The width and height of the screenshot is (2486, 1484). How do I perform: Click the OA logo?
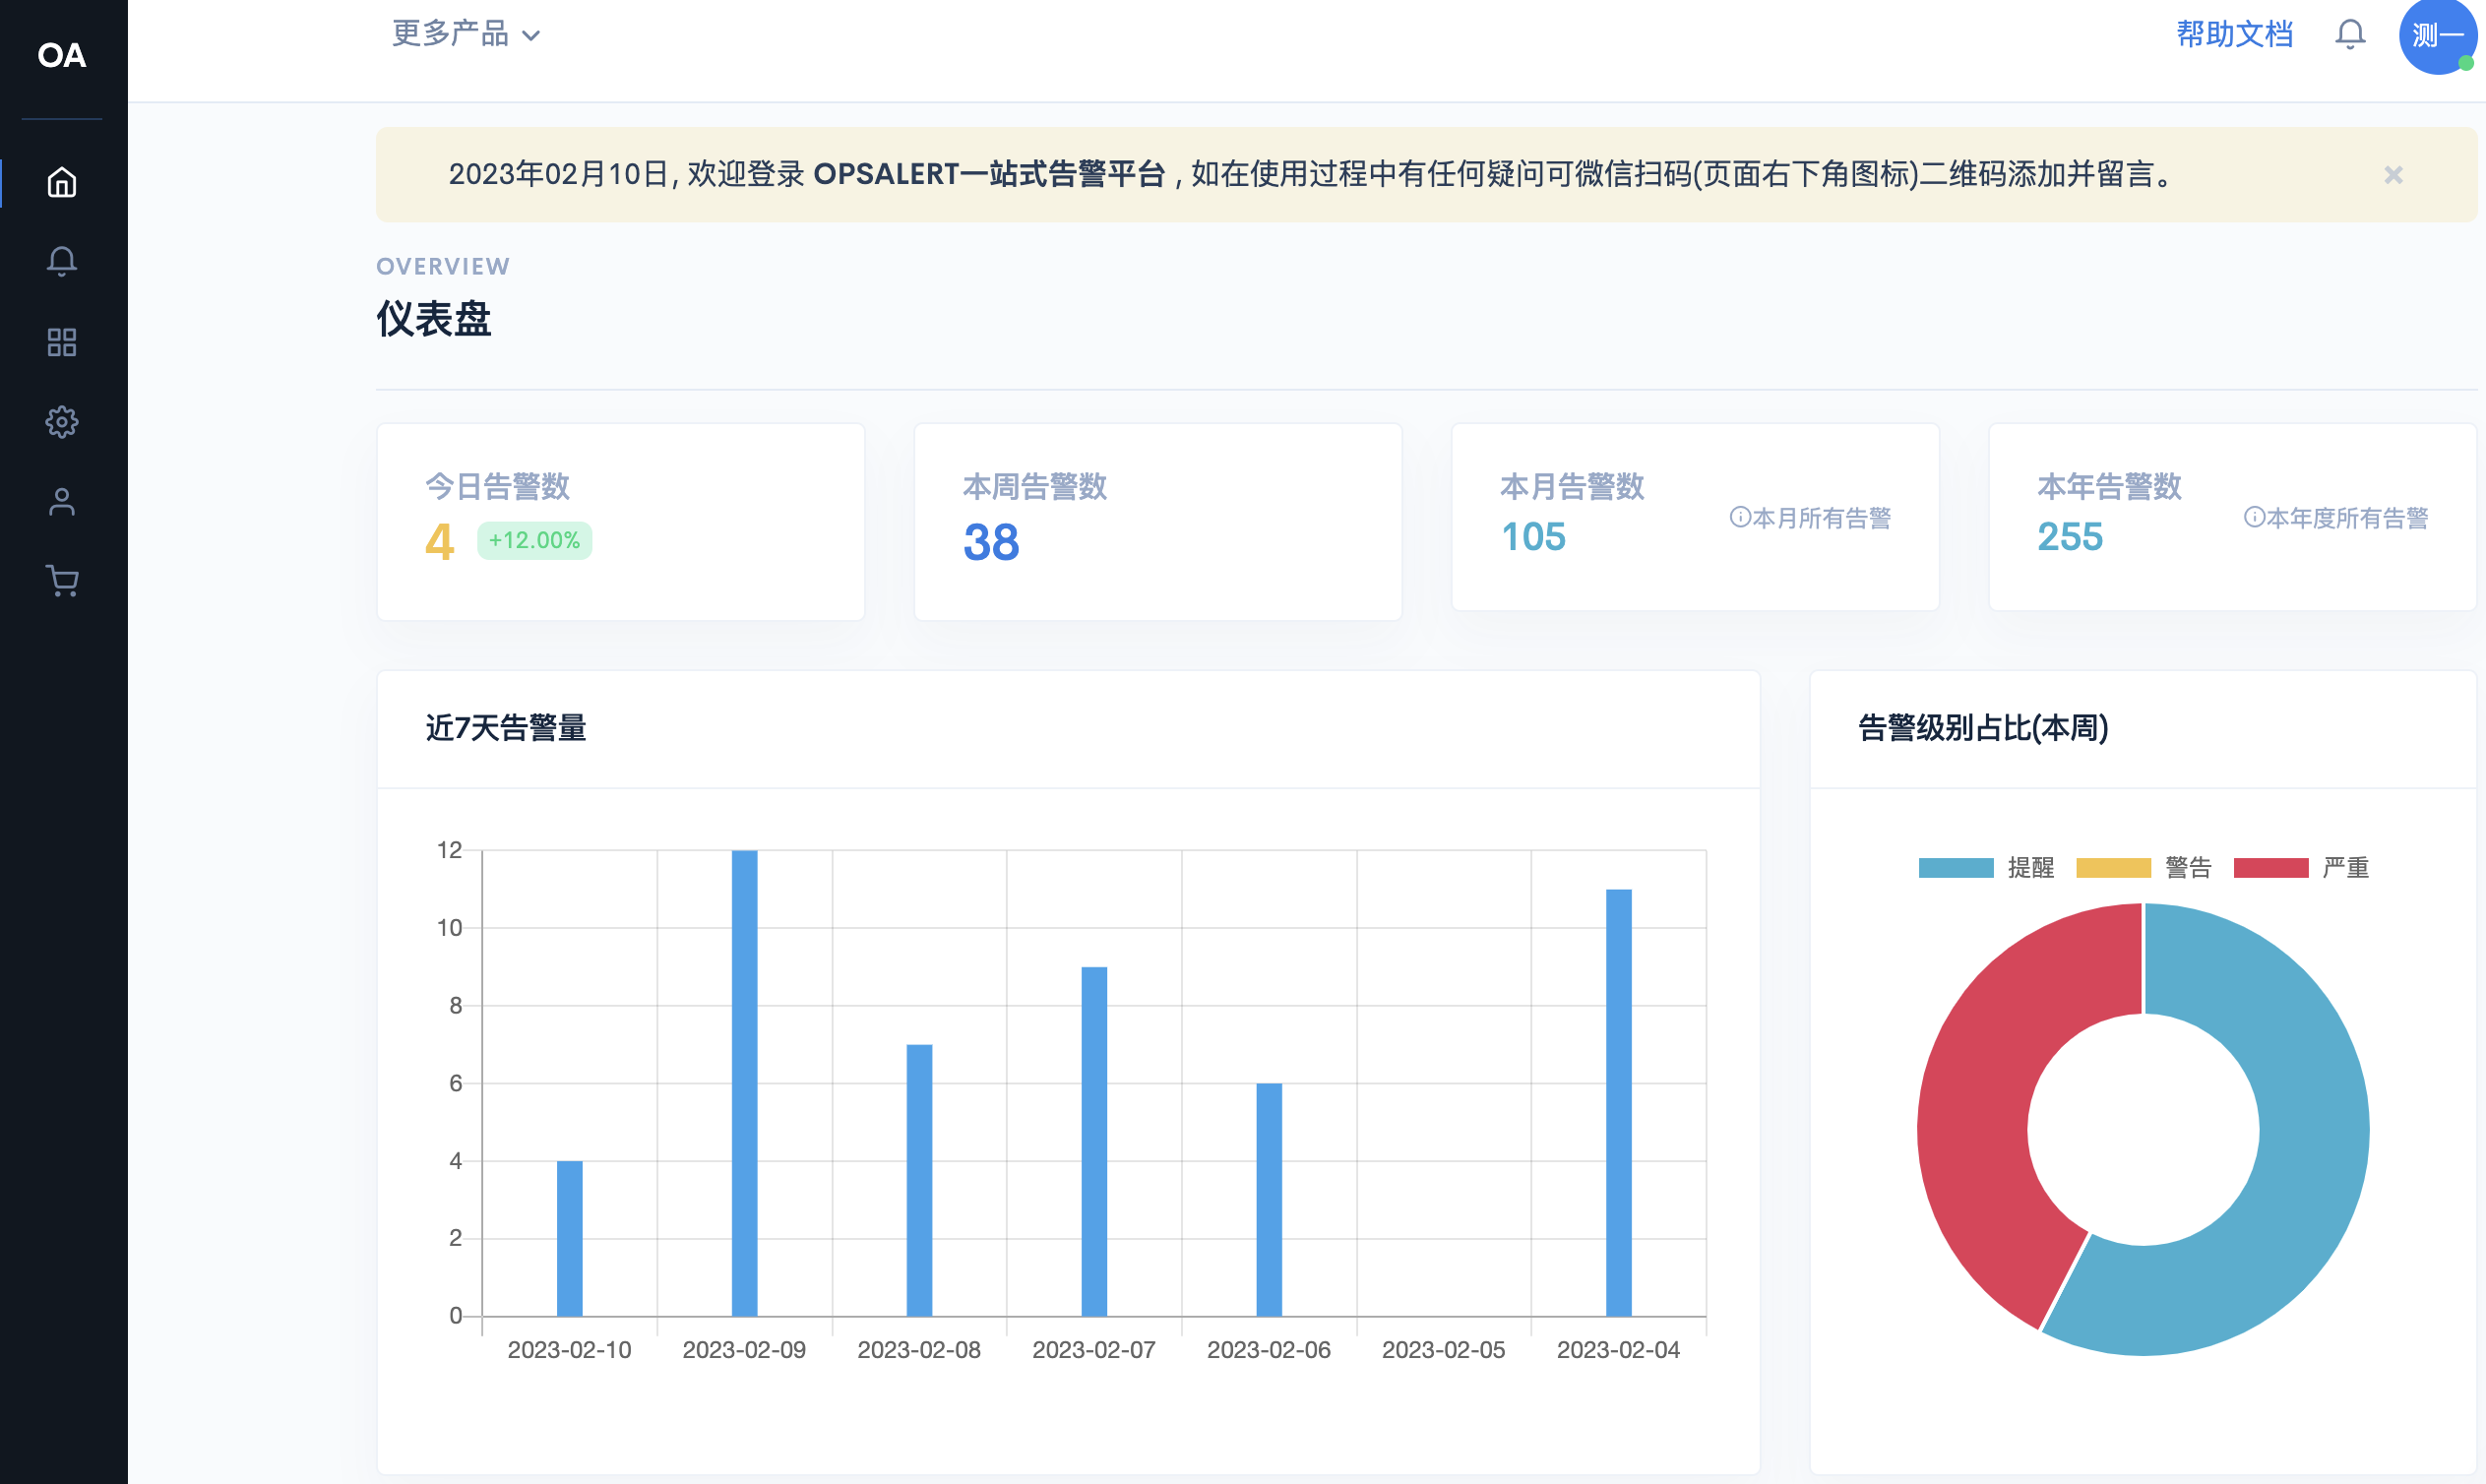[x=62, y=55]
